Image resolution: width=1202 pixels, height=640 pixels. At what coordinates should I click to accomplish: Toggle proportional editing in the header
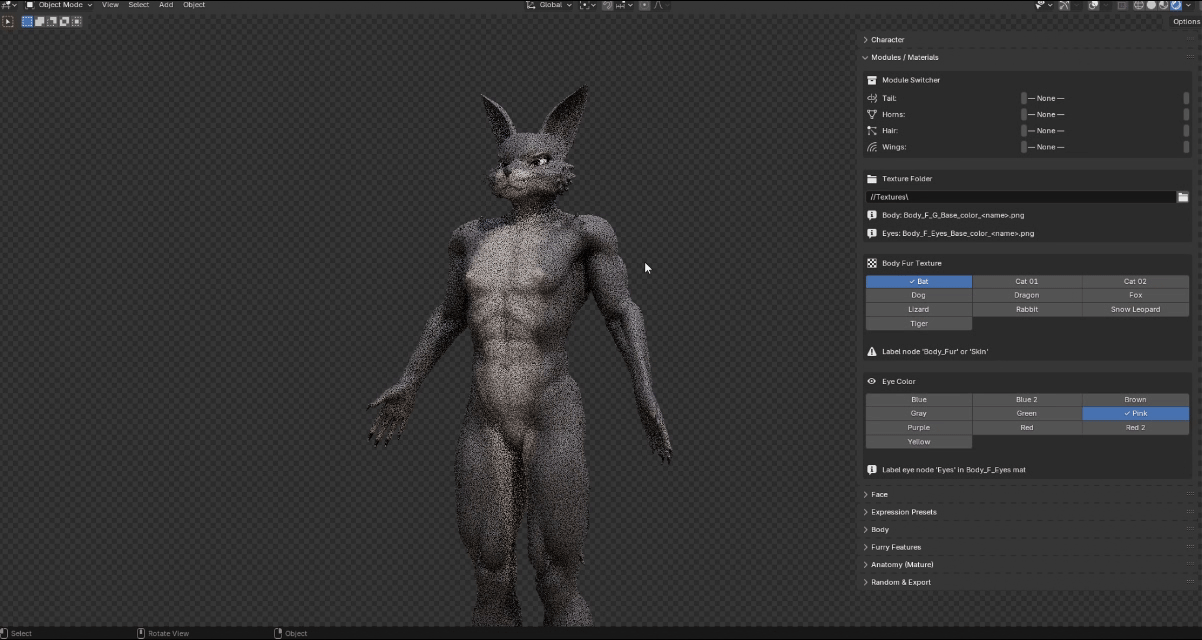pos(645,5)
